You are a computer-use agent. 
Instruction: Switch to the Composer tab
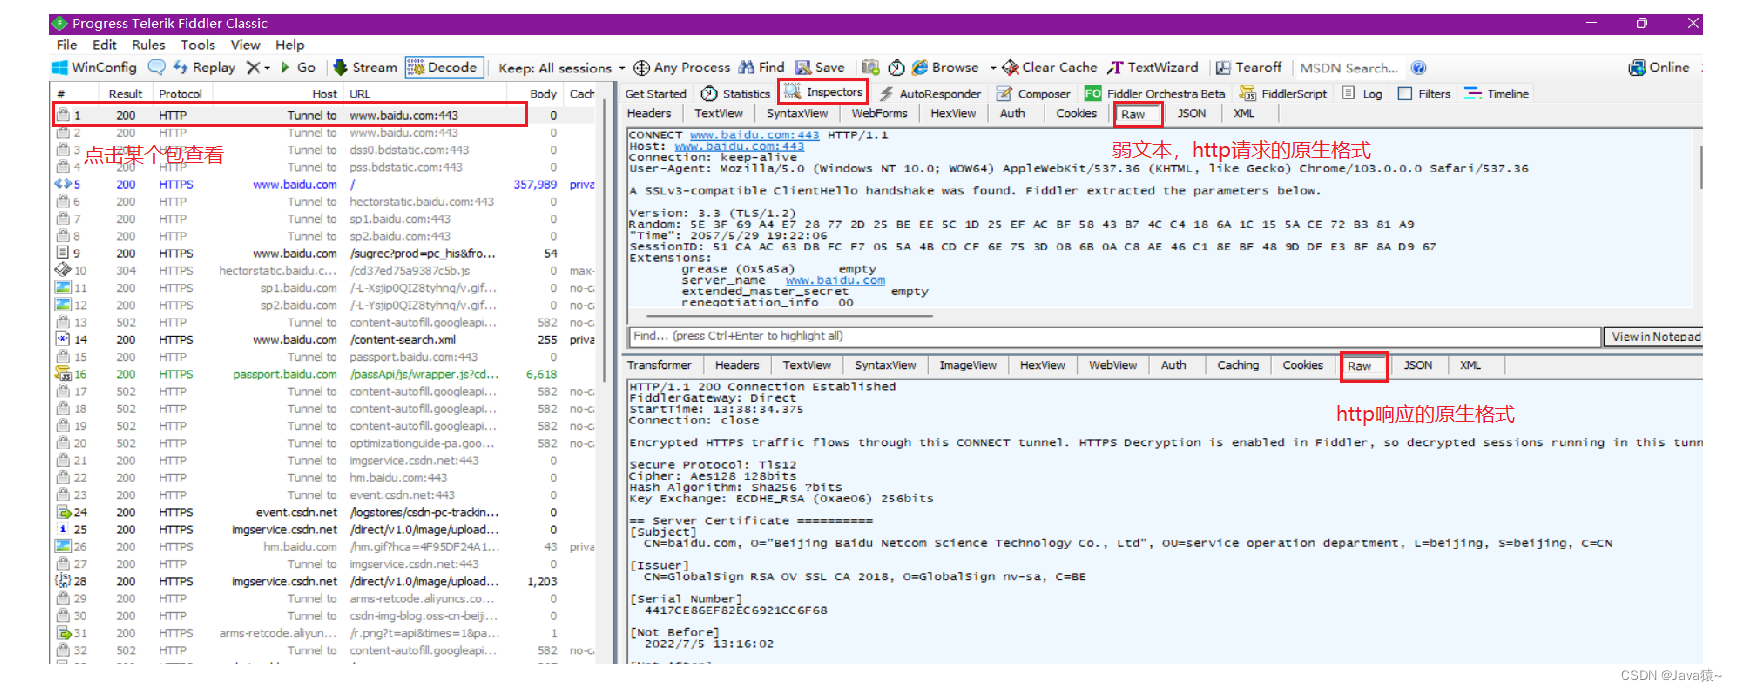point(1033,93)
